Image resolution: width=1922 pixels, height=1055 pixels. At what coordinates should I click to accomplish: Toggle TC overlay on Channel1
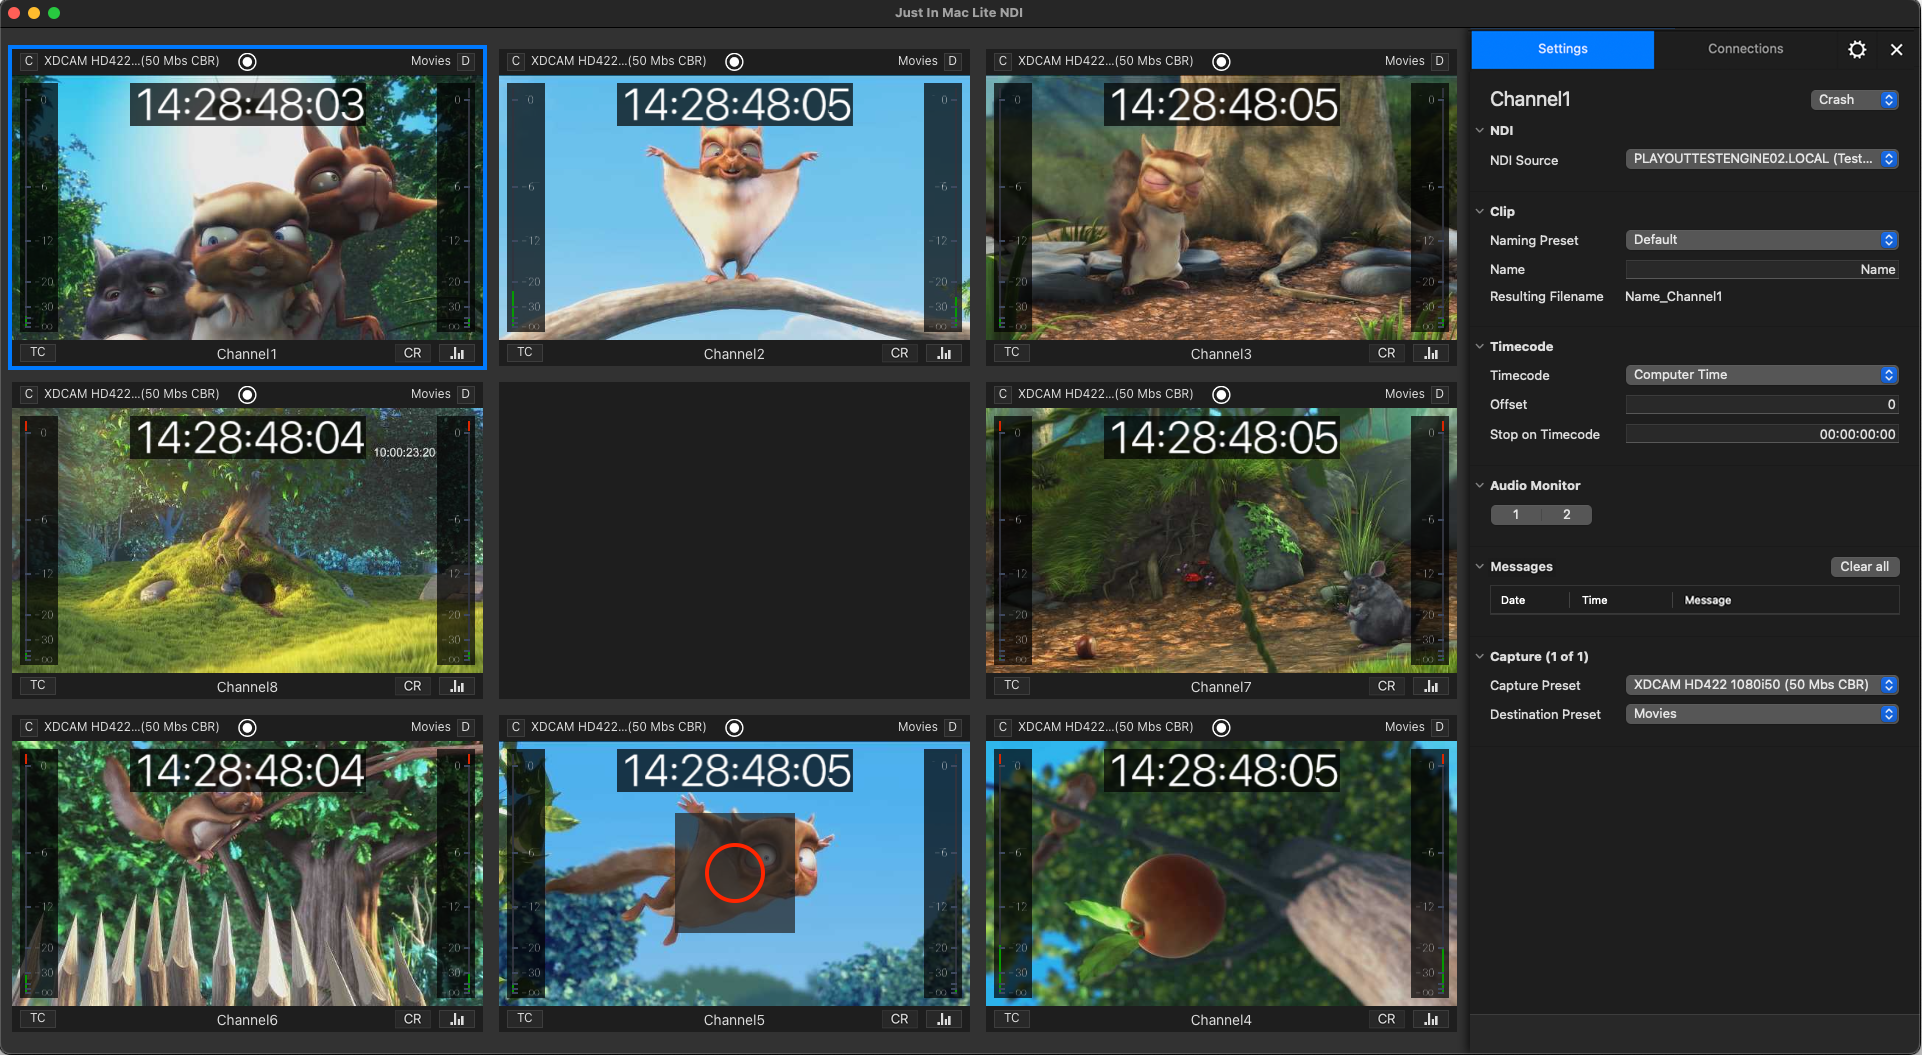click(38, 352)
